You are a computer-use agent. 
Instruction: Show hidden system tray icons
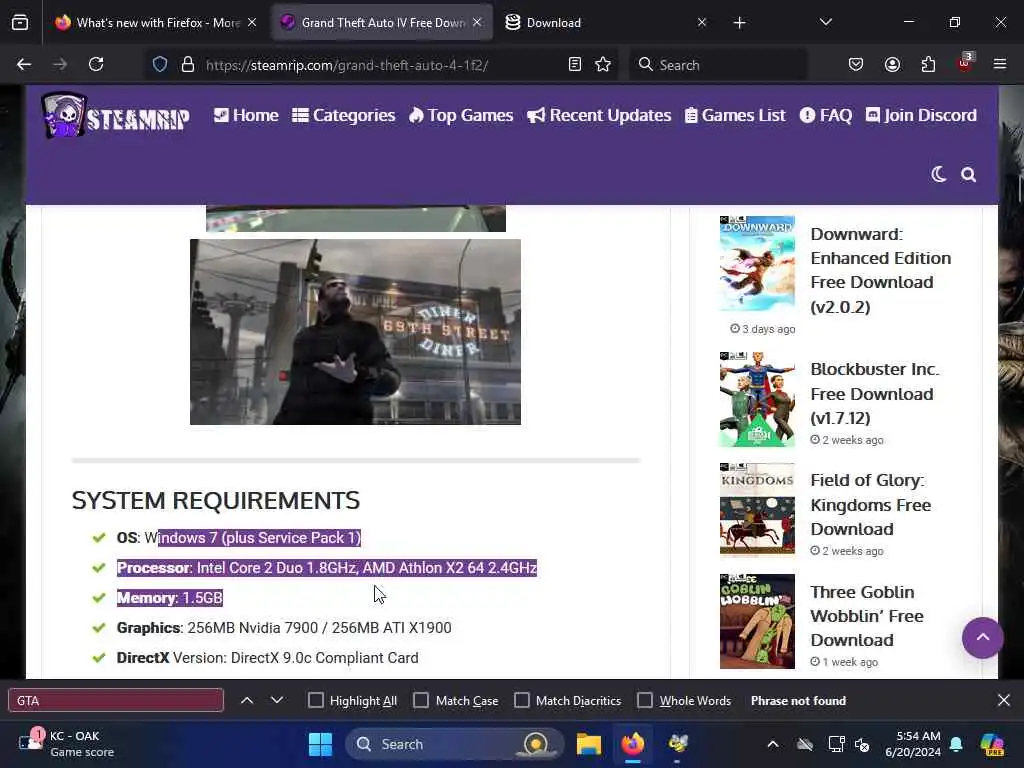(773, 744)
